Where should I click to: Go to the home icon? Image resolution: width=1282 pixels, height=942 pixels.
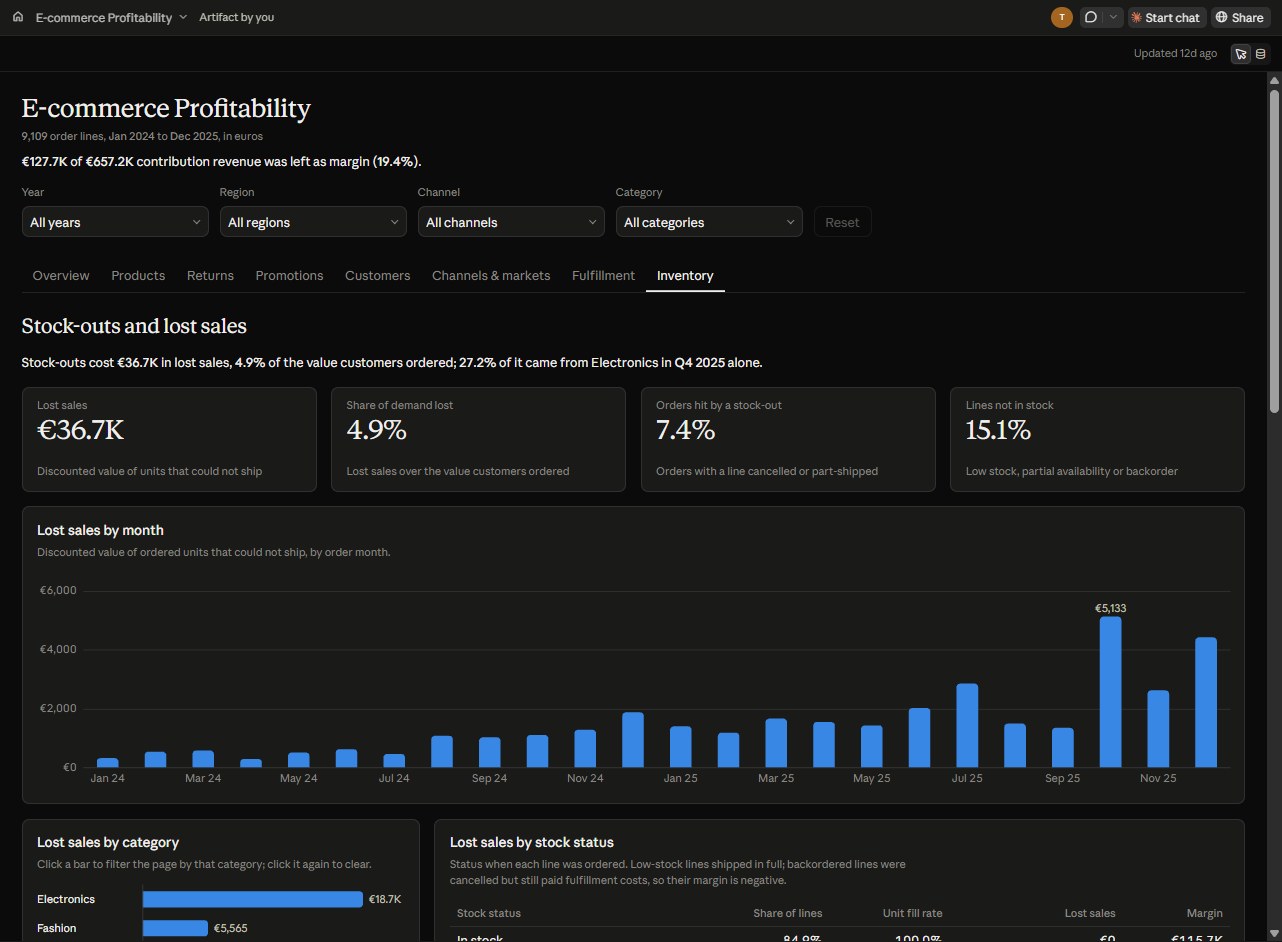pyautogui.click(x=18, y=17)
